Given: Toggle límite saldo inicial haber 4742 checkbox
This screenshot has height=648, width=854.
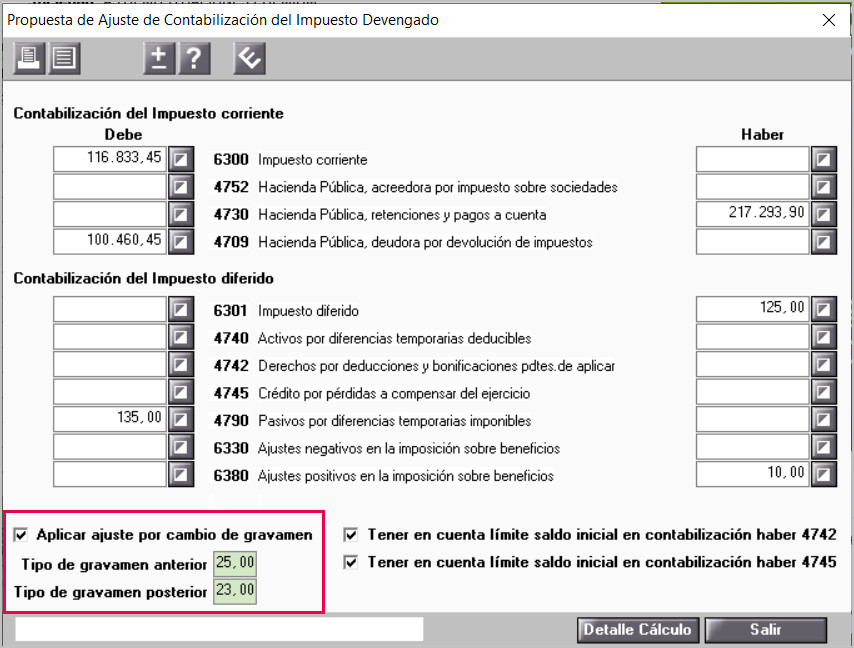Looking at the screenshot, I should point(351,535).
